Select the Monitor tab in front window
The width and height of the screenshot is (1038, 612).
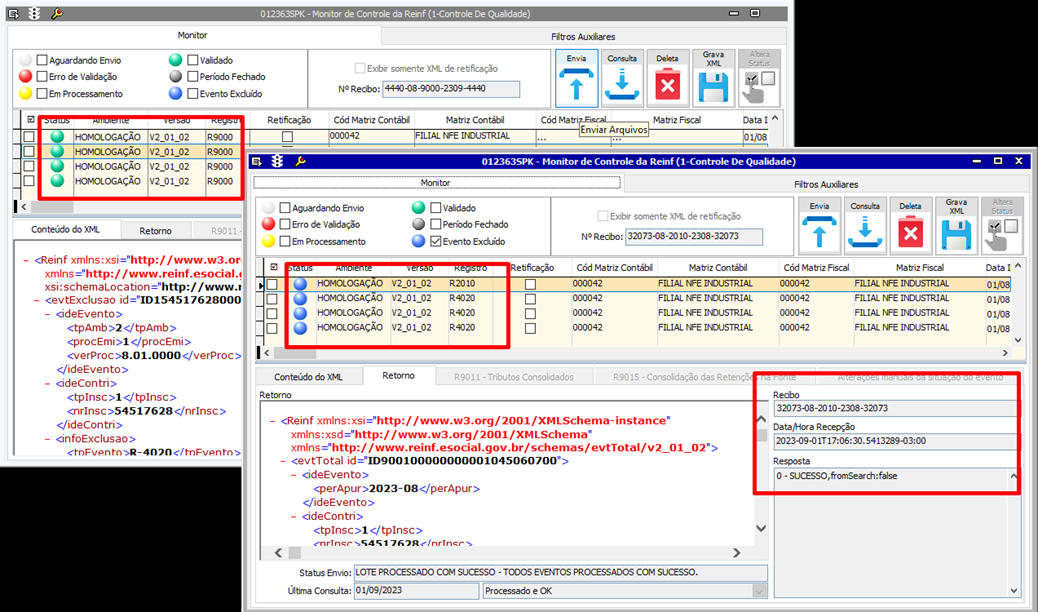[x=436, y=183]
